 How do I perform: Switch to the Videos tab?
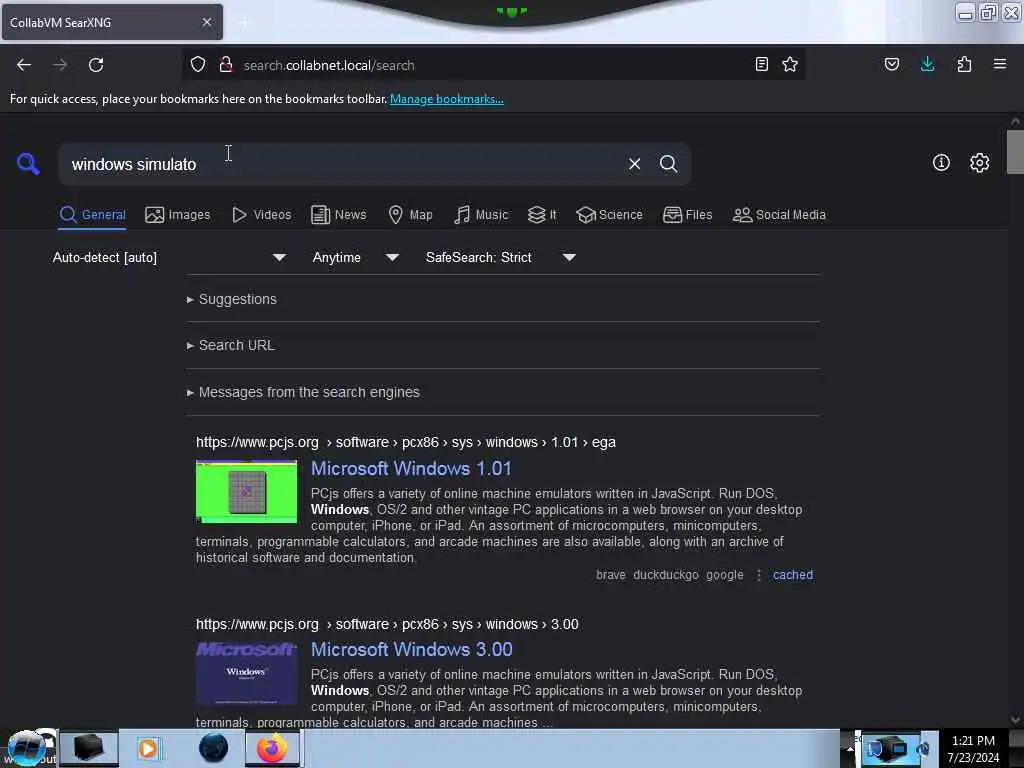pos(262,215)
